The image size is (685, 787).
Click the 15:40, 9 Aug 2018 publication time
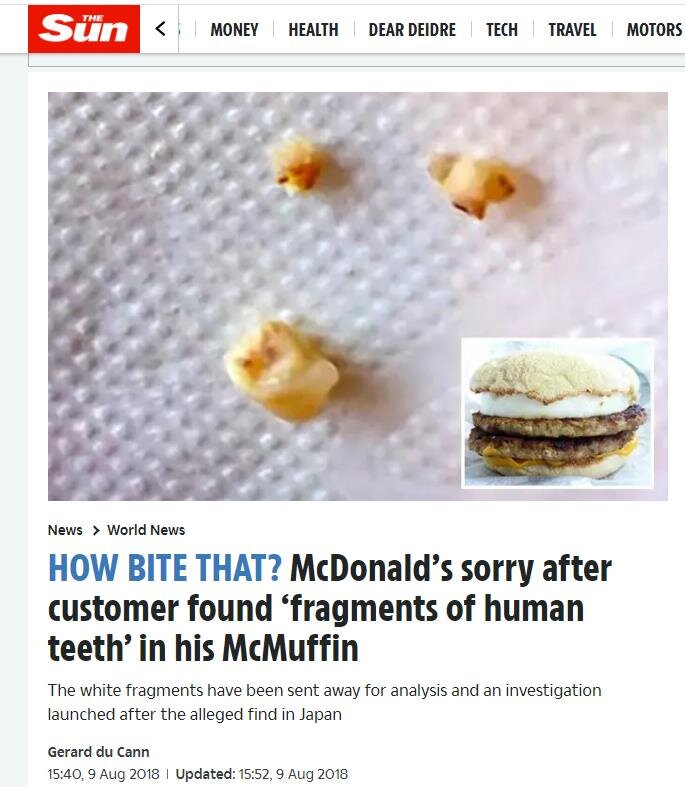click(x=103, y=774)
